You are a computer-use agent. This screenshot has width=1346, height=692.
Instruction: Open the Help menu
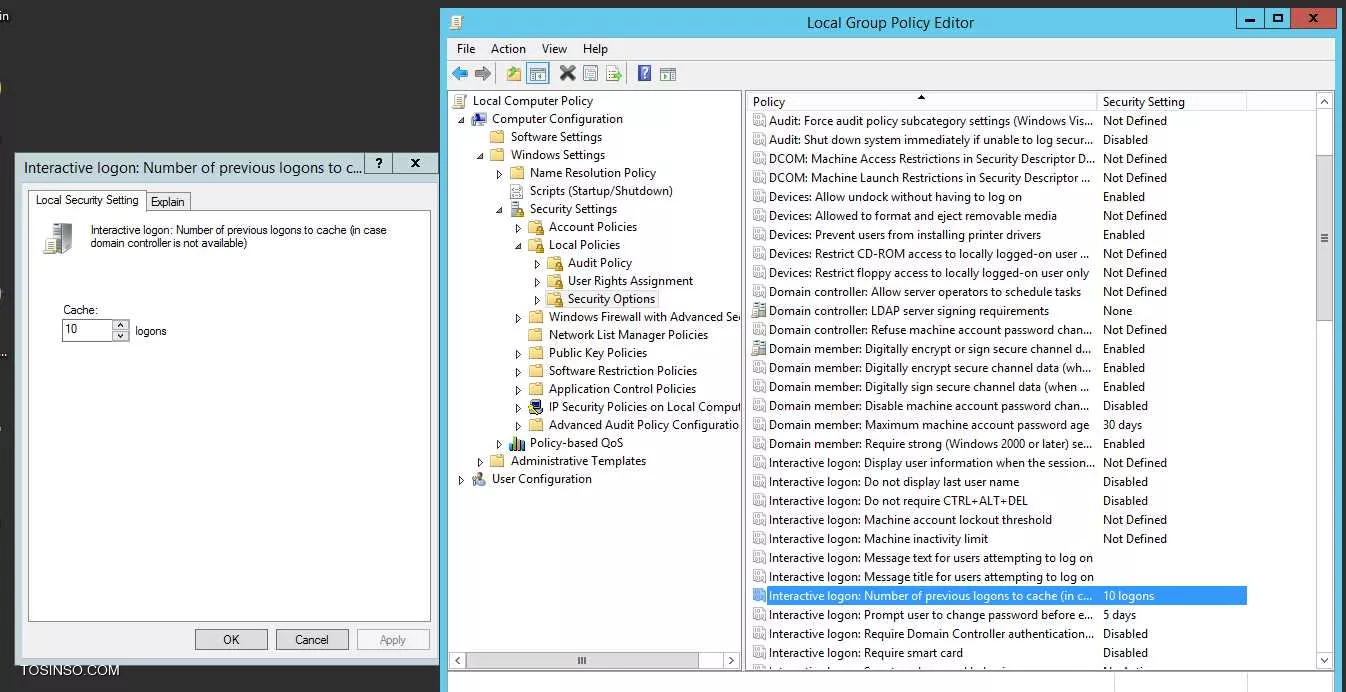coord(595,48)
